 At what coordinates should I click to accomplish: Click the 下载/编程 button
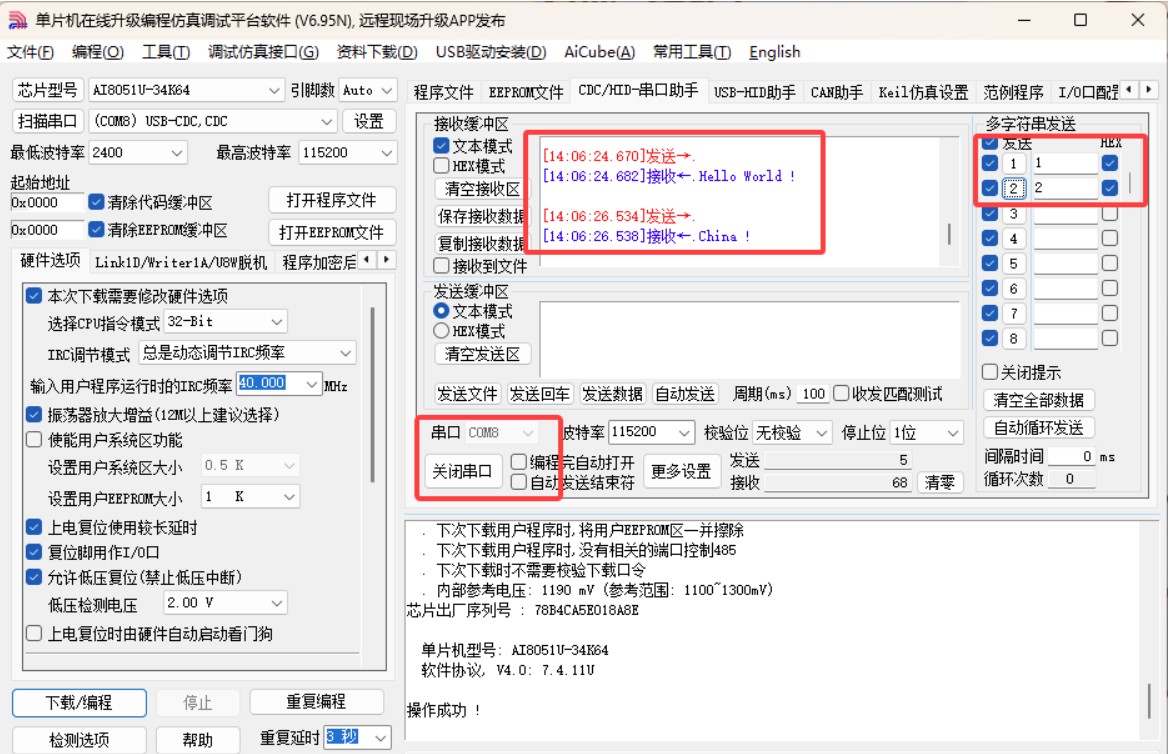(x=79, y=703)
